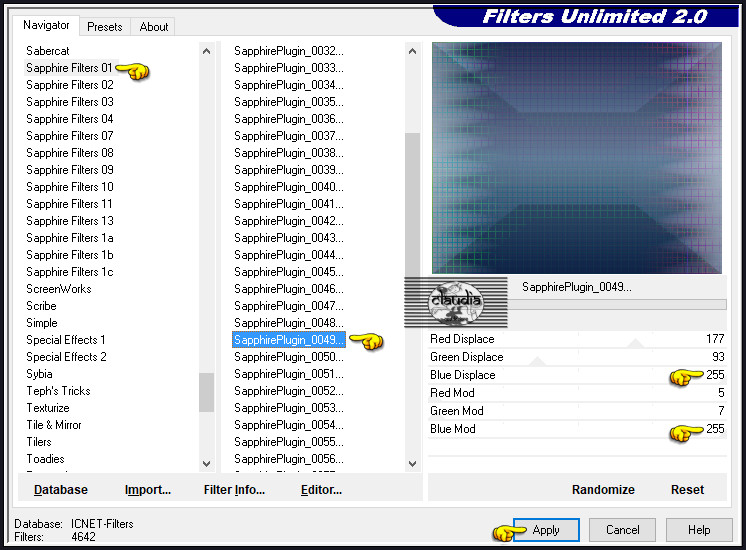Click the category list scrollbar thumb

click(206, 392)
